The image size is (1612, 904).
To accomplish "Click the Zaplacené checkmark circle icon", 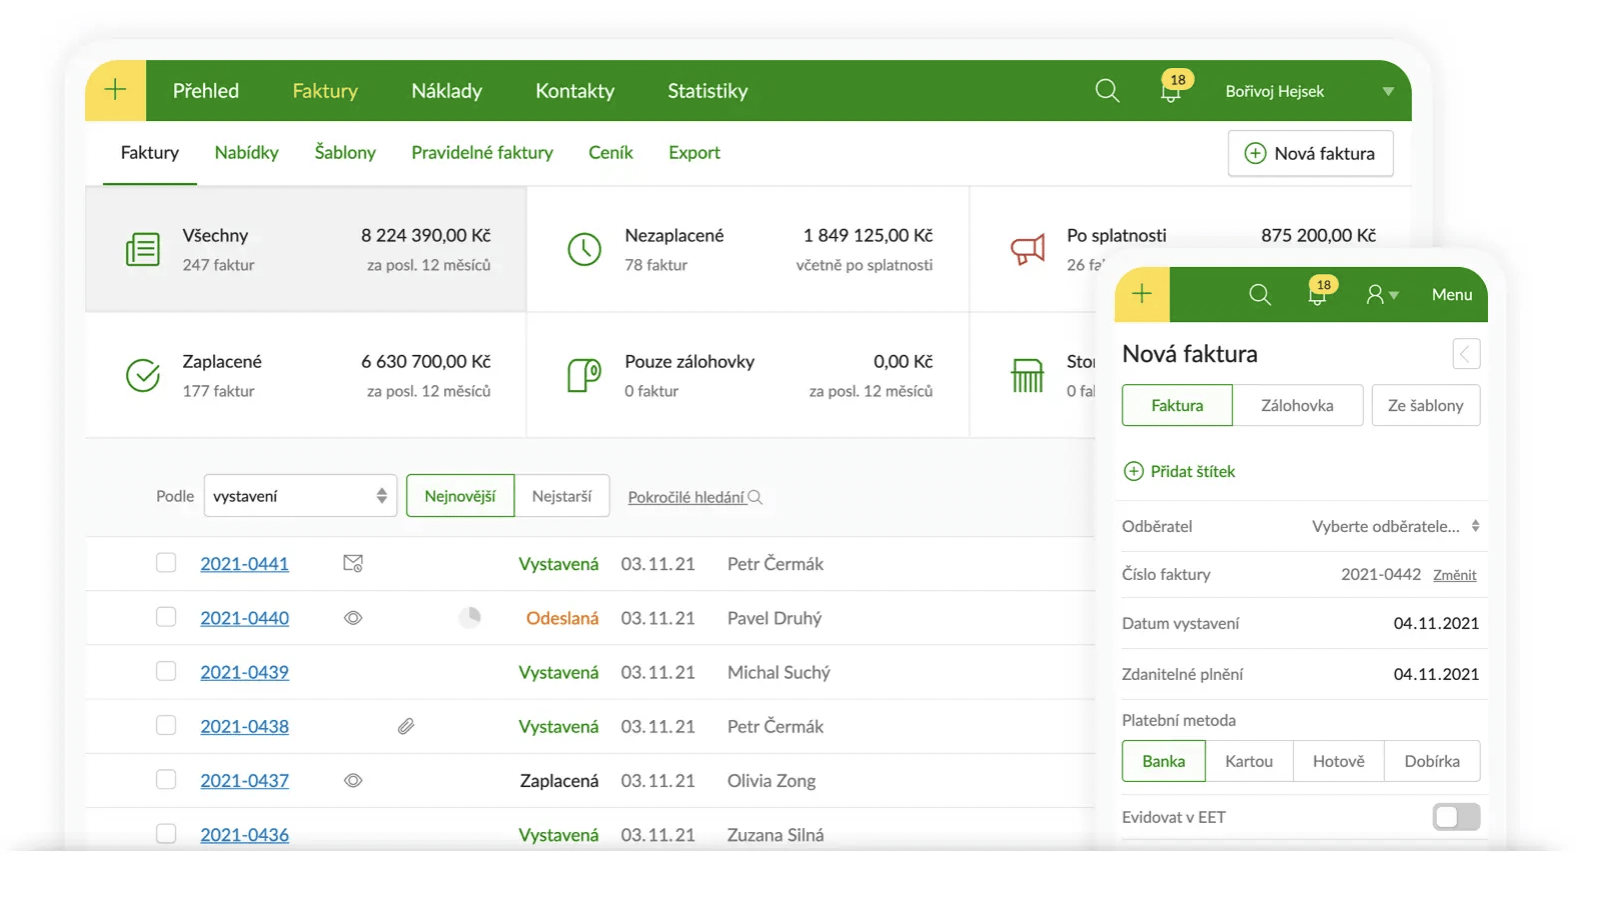I will coord(143,375).
